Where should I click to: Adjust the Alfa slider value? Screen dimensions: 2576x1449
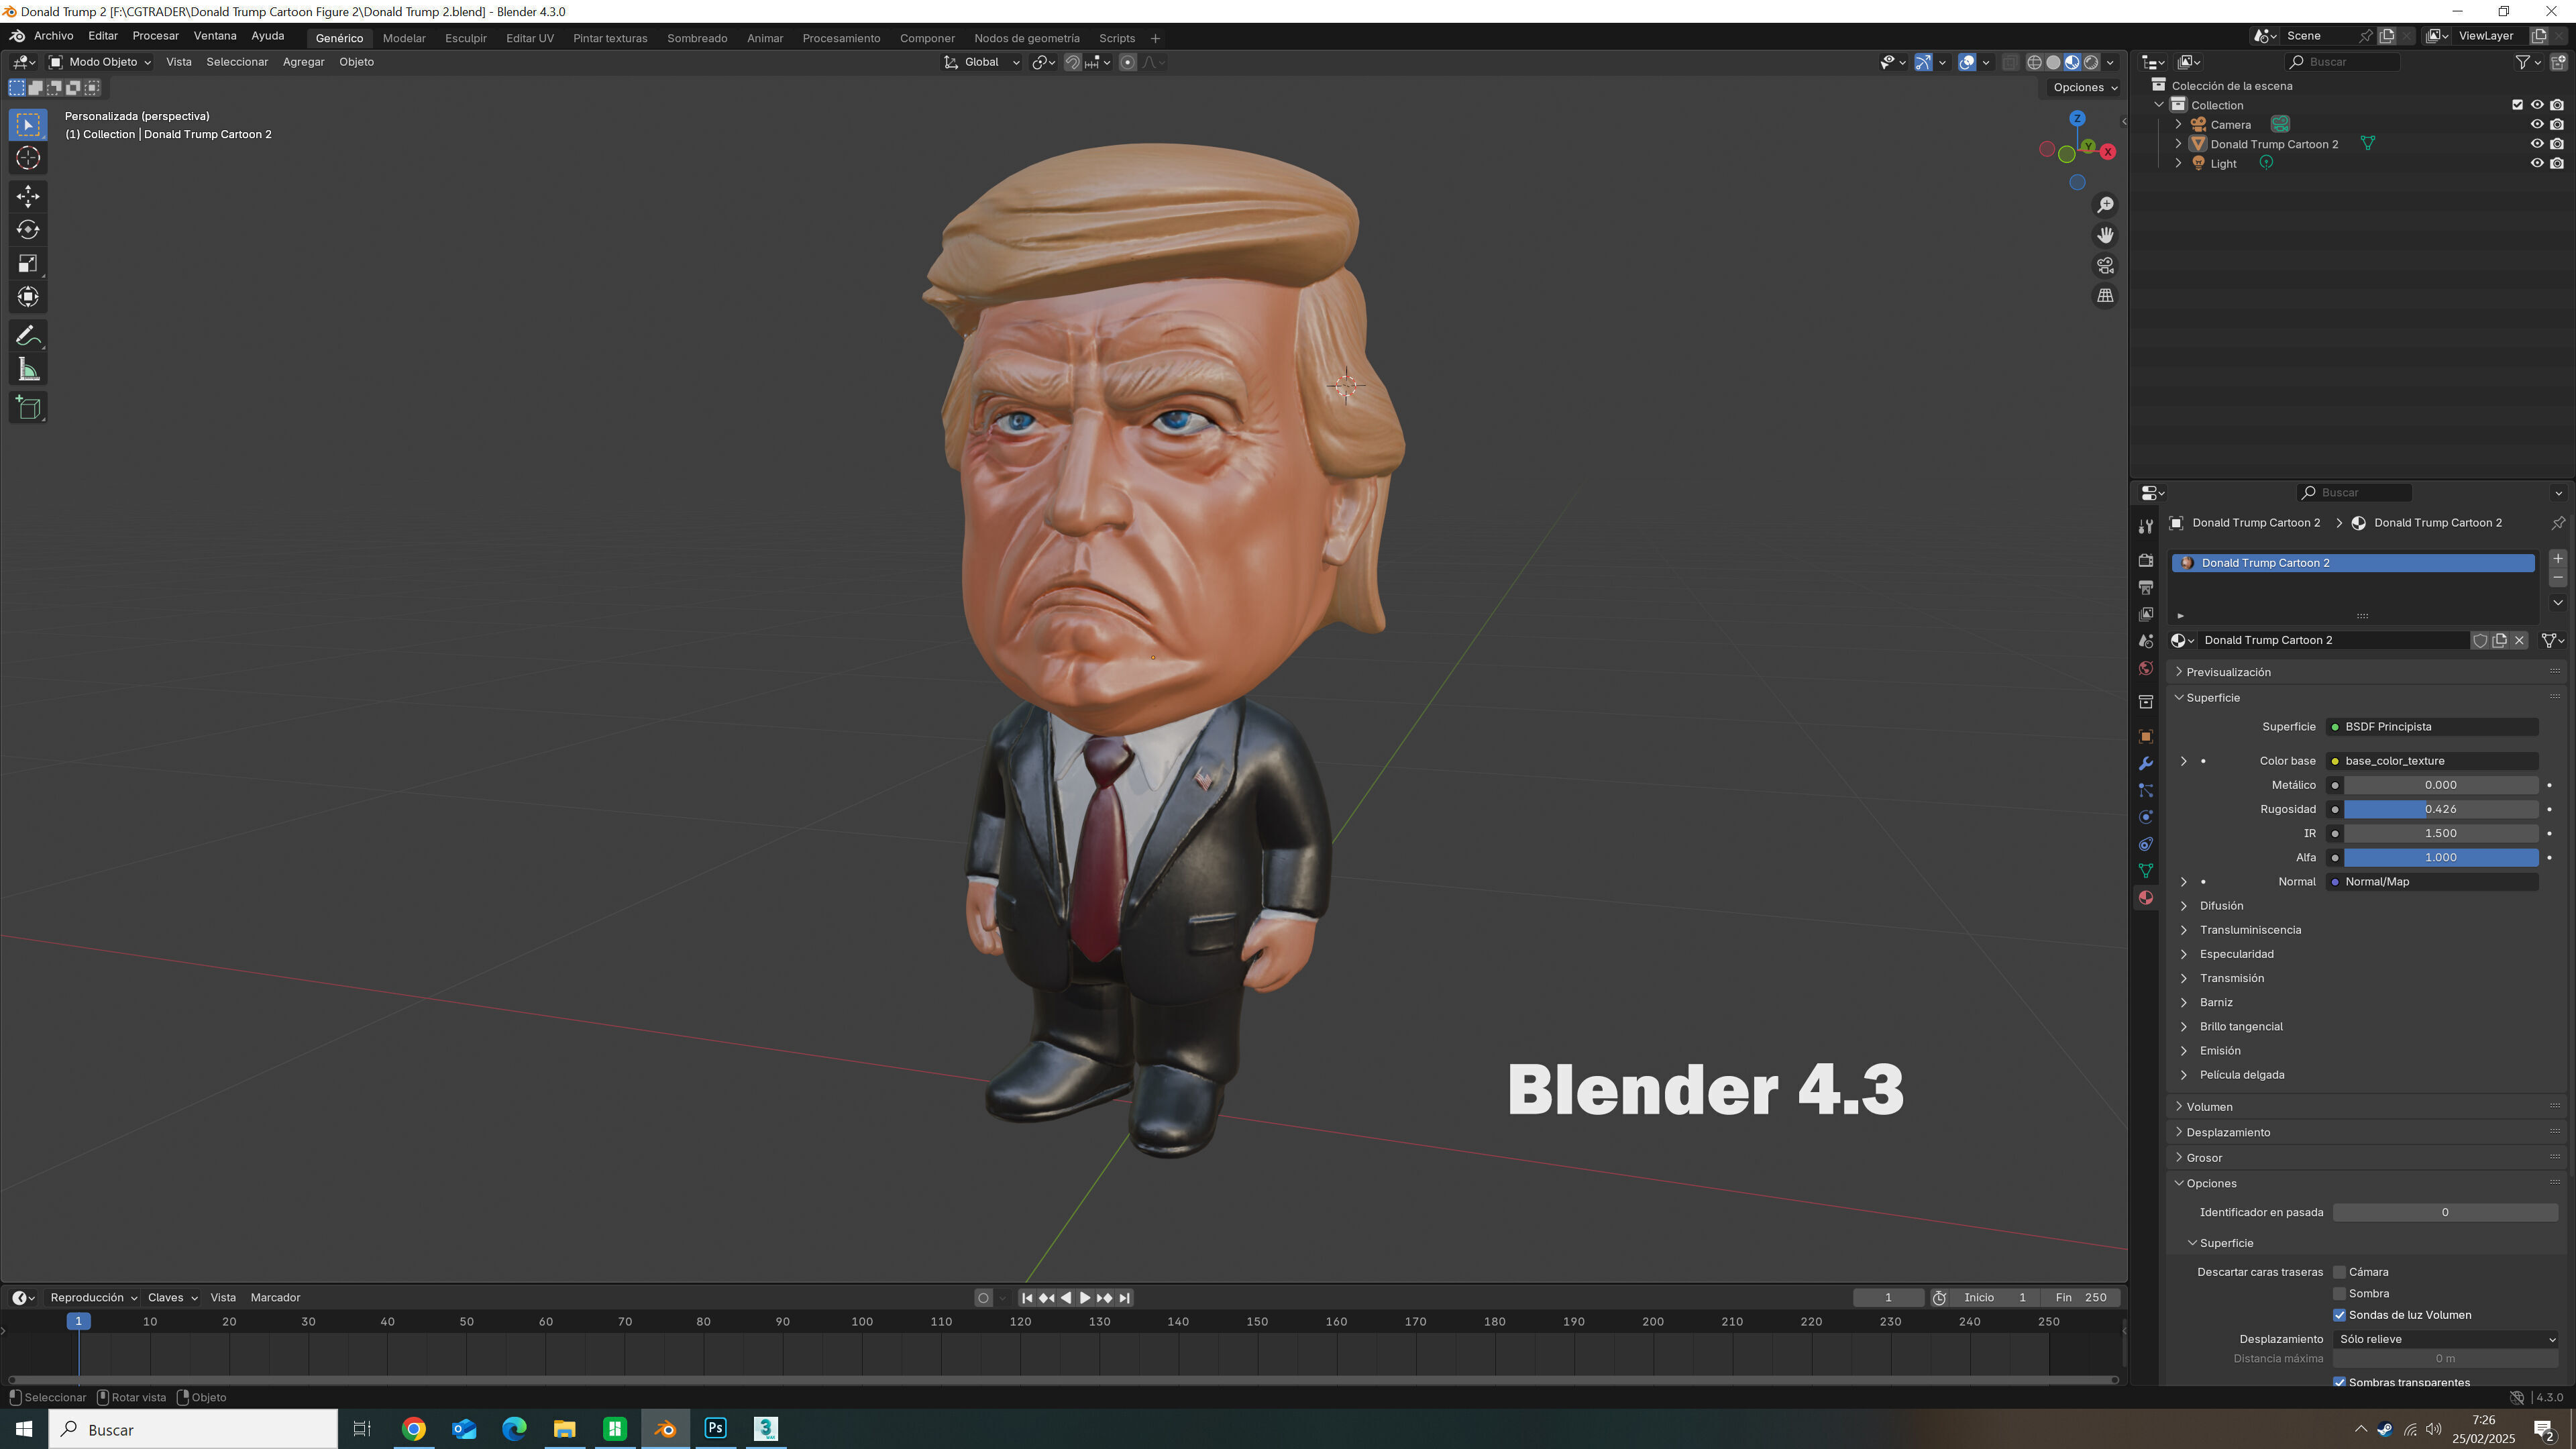2441,858
